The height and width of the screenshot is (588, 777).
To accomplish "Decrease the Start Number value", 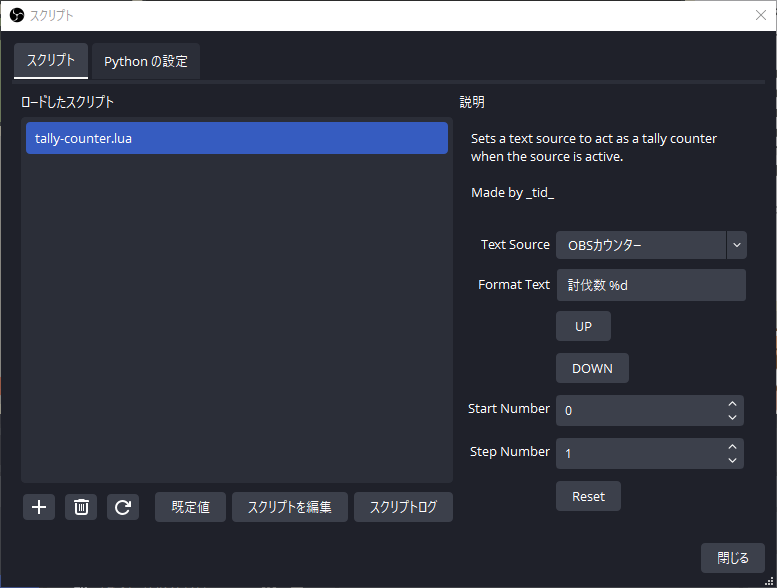I will [732, 417].
